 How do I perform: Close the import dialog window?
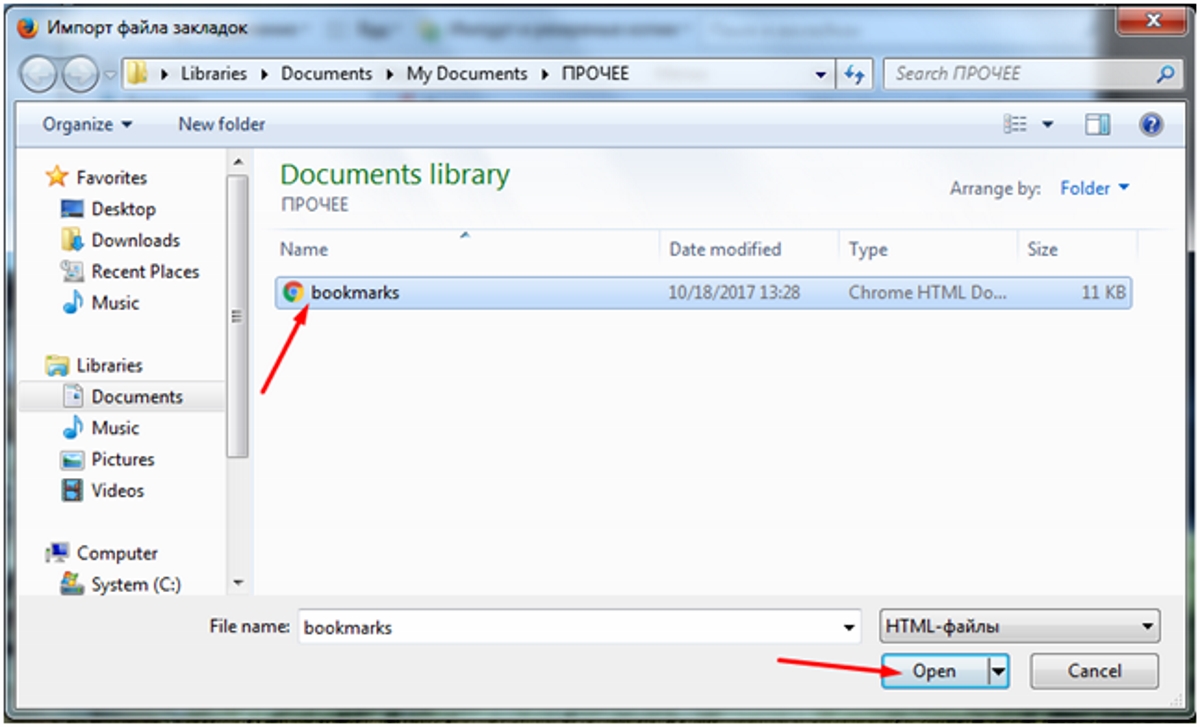click(1153, 19)
